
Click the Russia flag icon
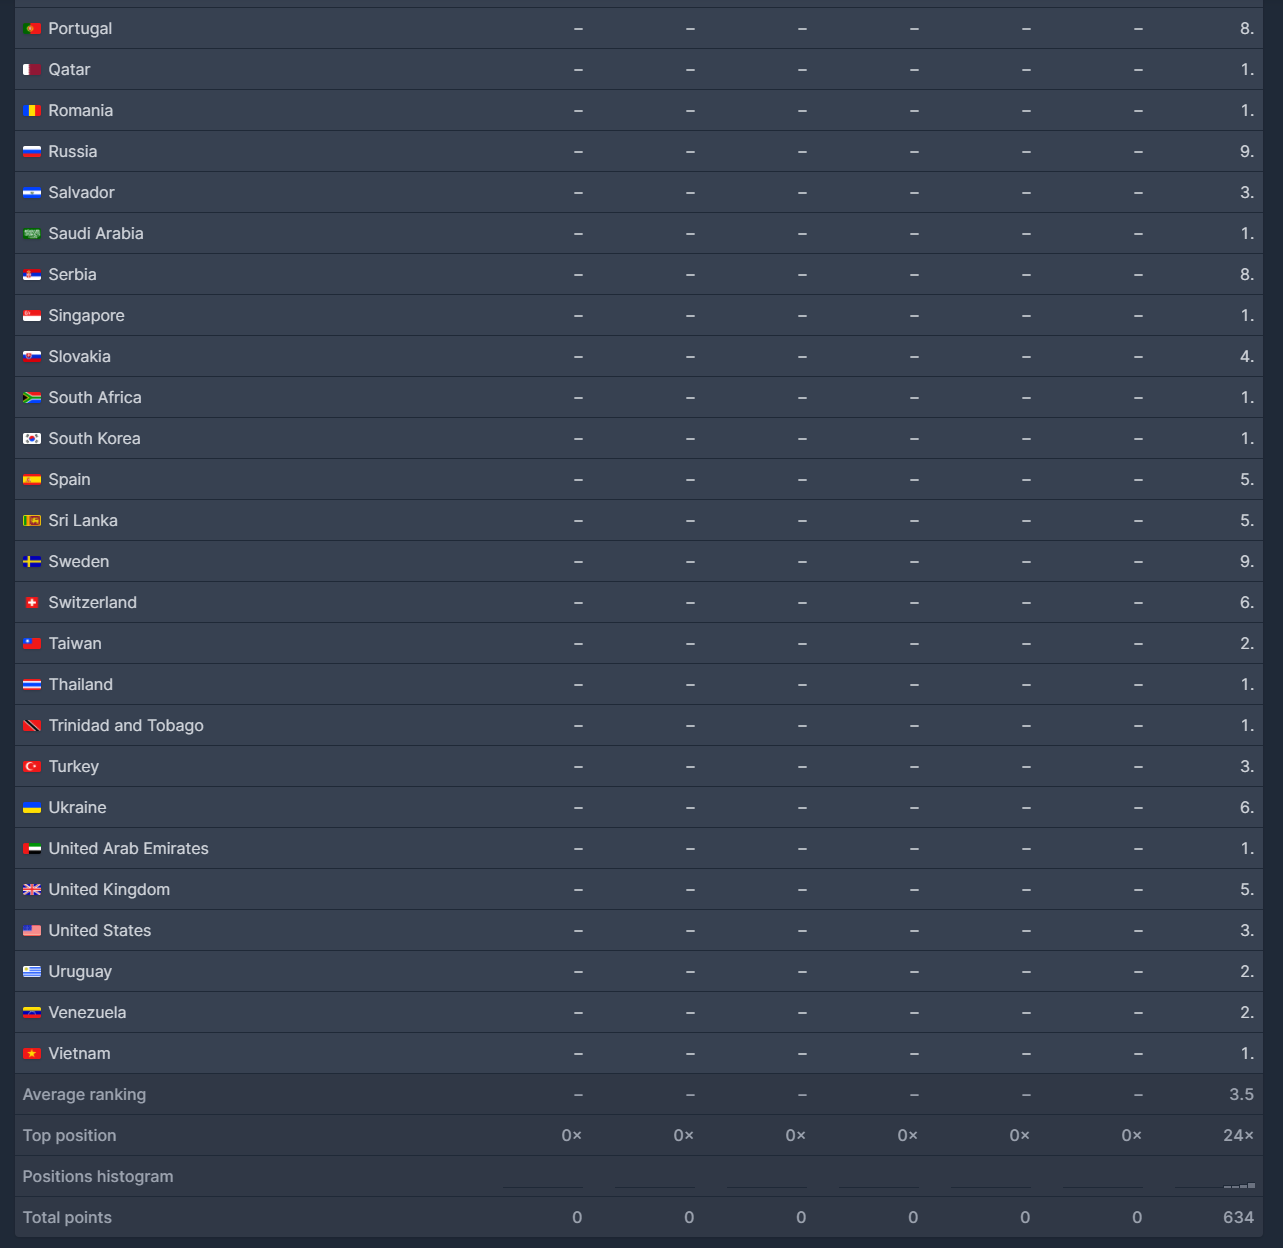click(x=32, y=152)
